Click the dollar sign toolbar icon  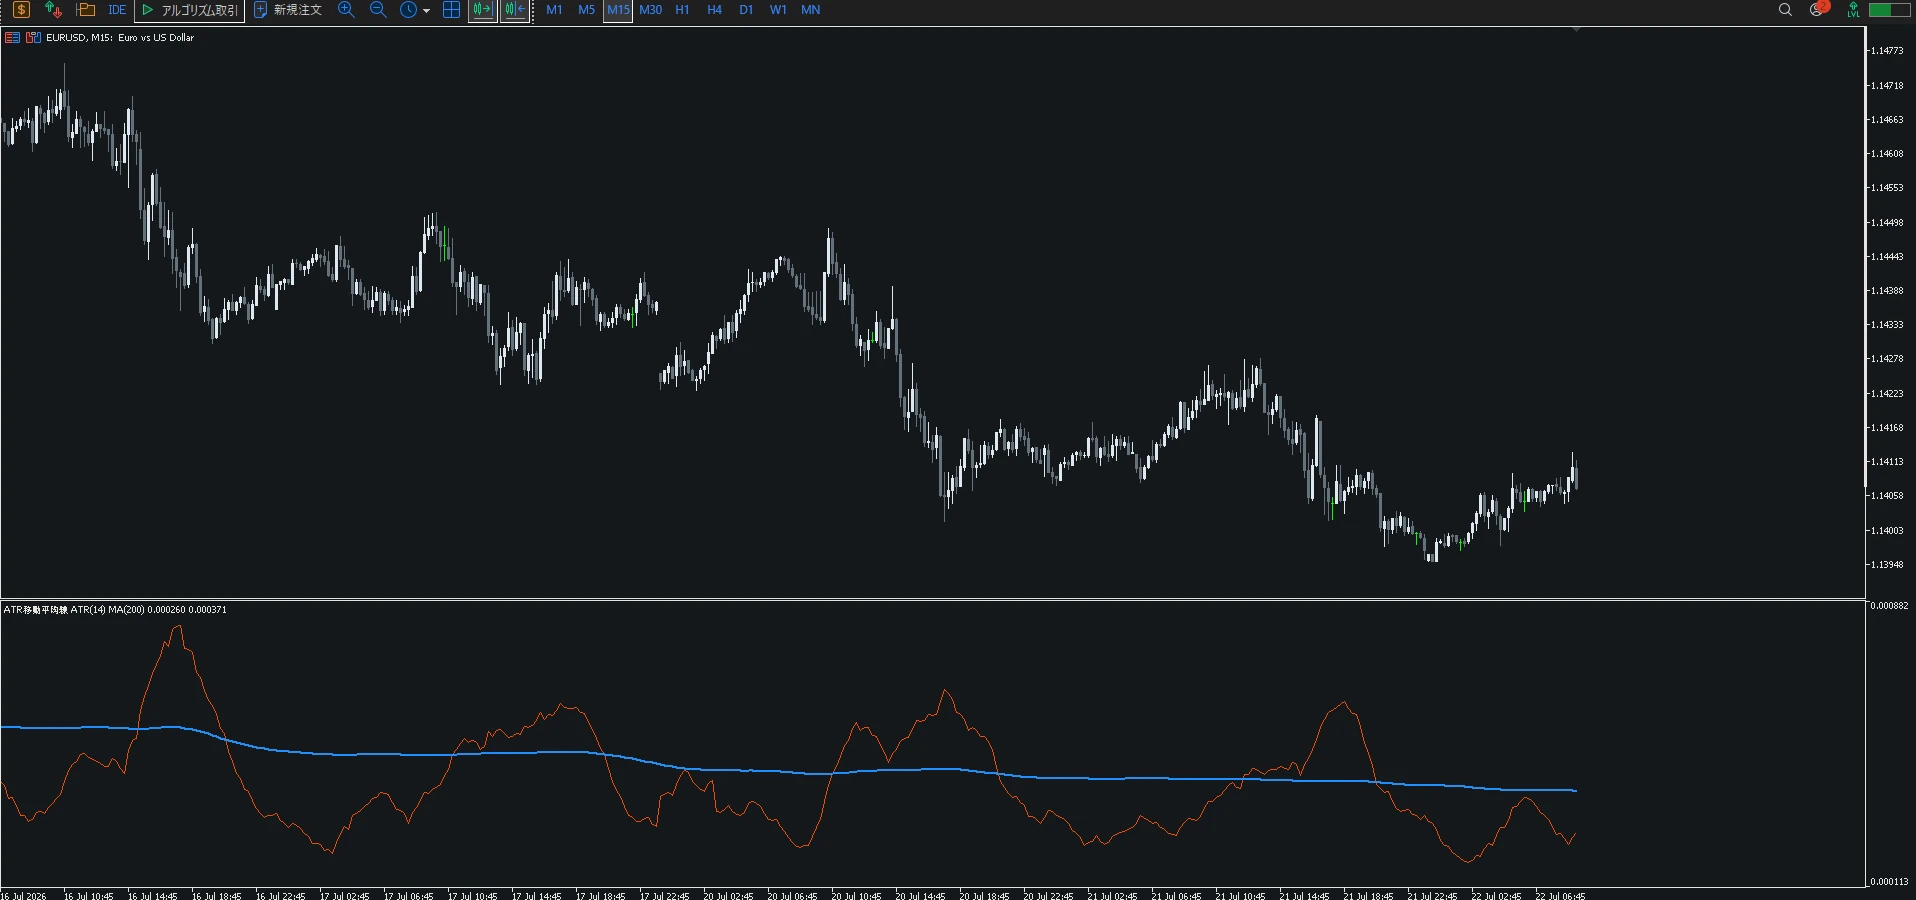coord(21,10)
